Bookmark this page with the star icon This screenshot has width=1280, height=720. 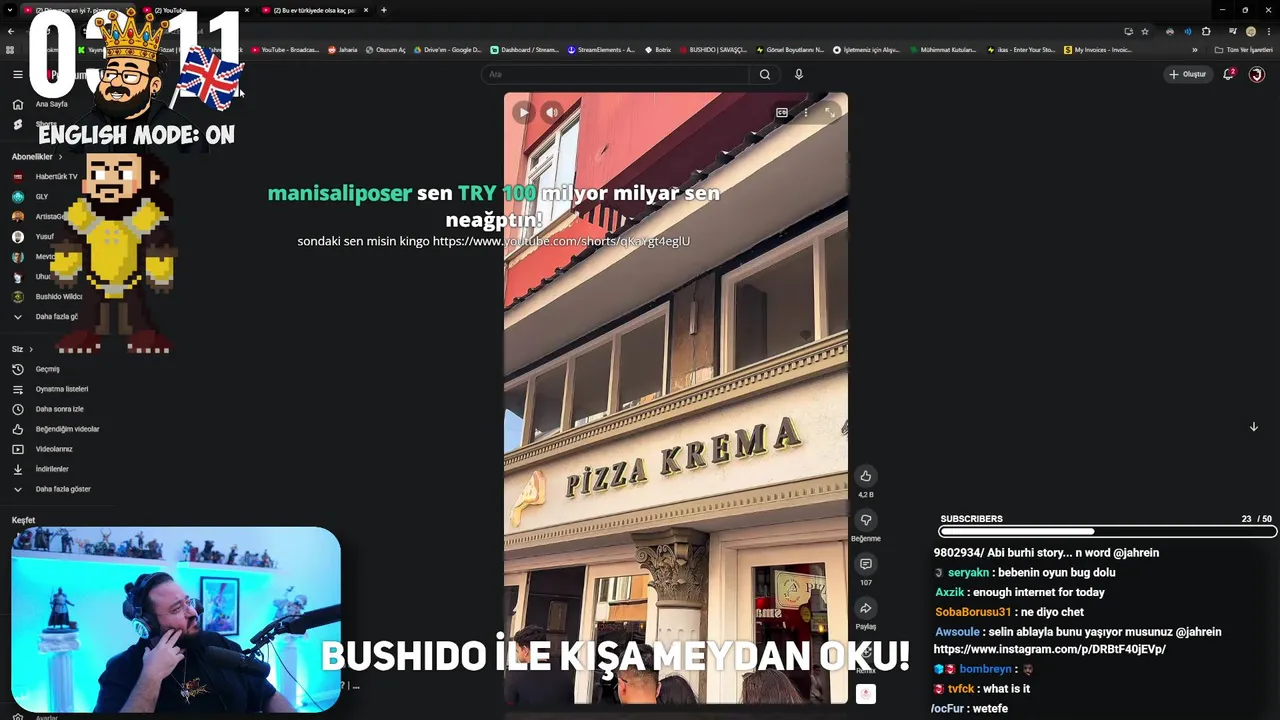pos(1145,31)
